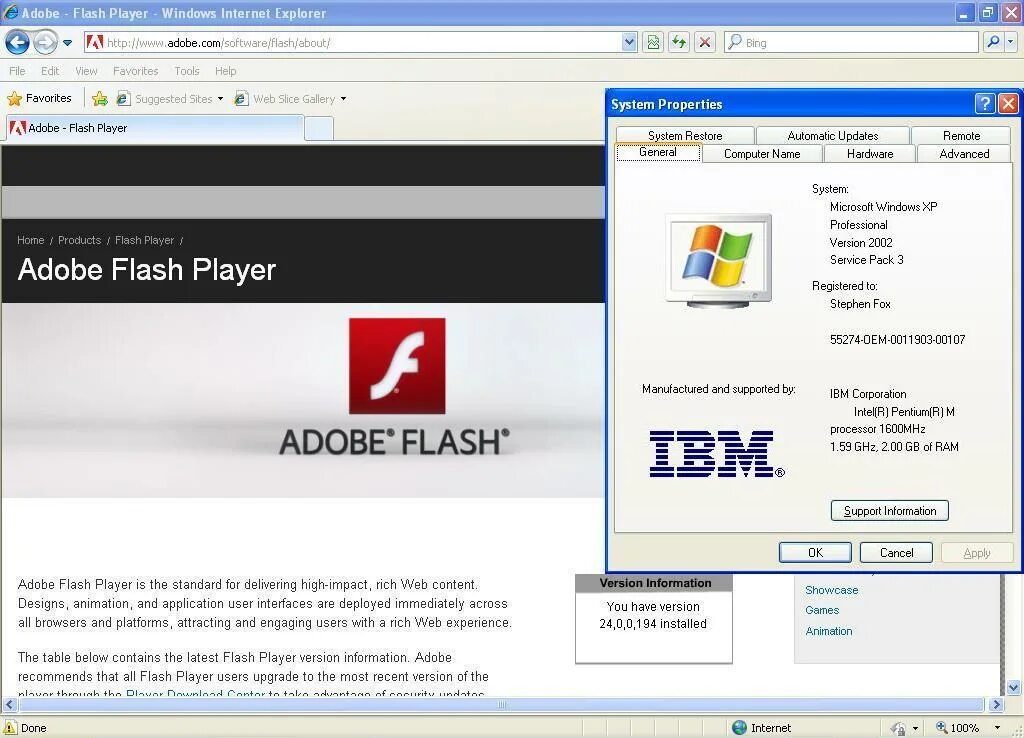This screenshot has width=1024, height=738.
Task: Open the Favorites menu
Action: point(136,71)
